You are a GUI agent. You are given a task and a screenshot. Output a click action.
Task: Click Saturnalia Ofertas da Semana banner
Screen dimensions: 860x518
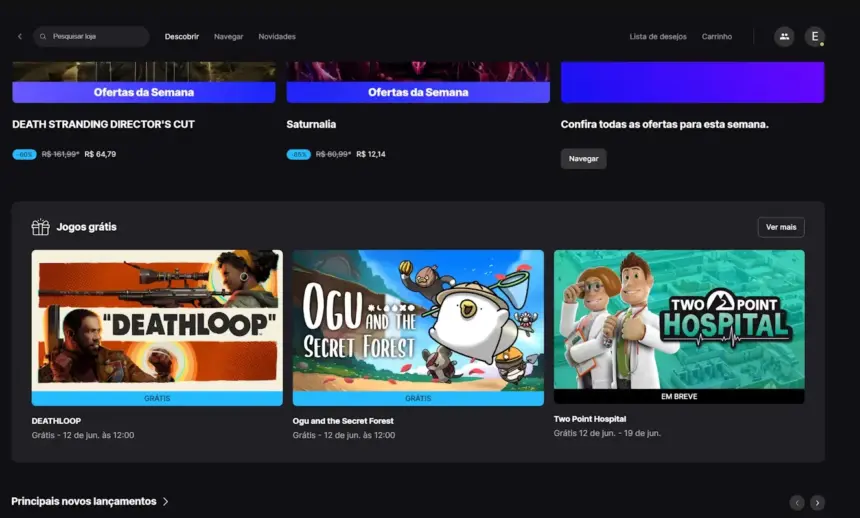(418, 92)
